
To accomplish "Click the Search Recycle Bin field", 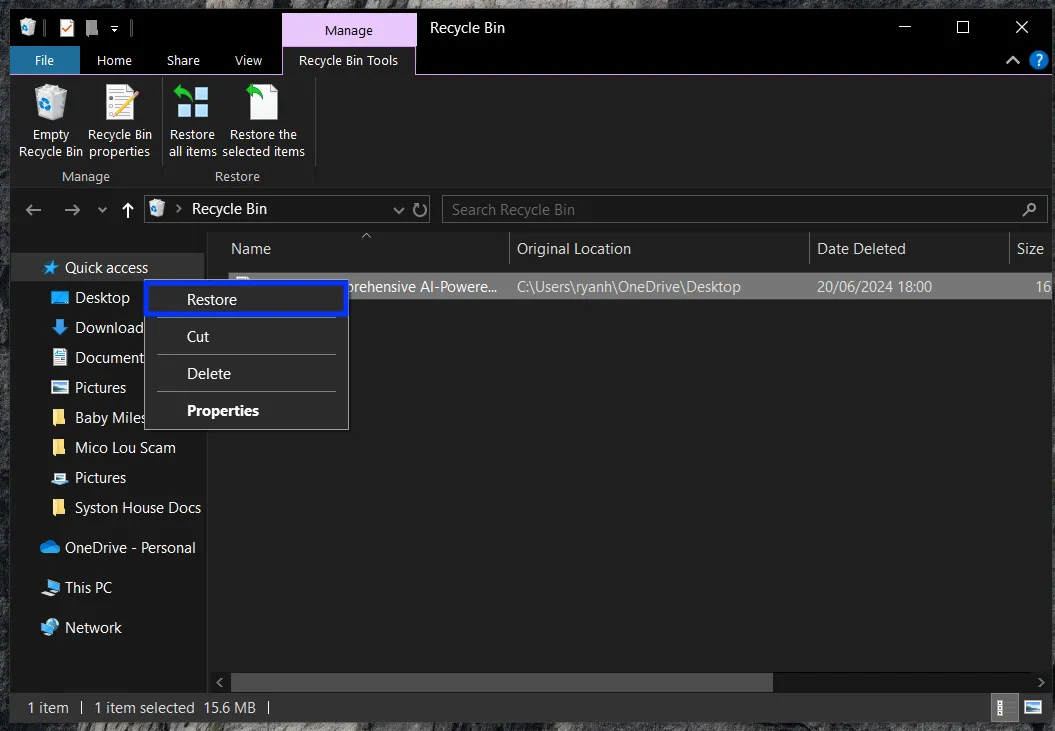I will [x=730, y=210].
